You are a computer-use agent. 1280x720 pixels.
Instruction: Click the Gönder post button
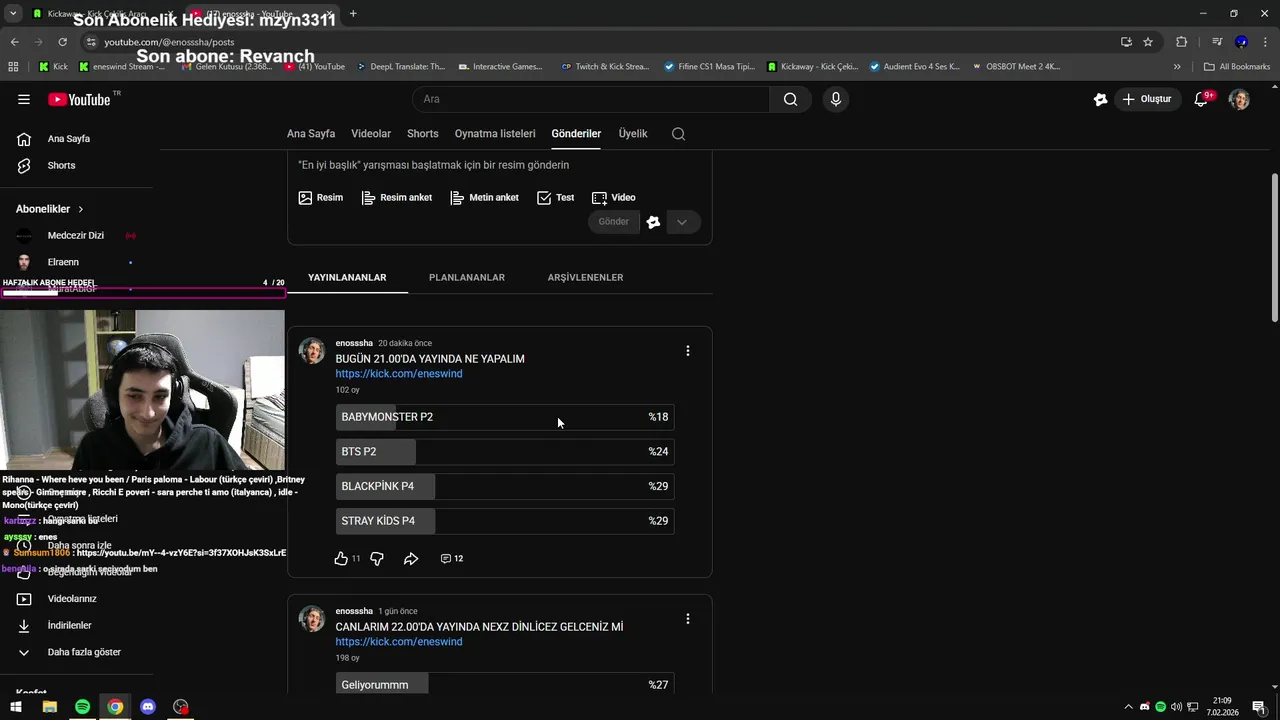tap(614, 222)
